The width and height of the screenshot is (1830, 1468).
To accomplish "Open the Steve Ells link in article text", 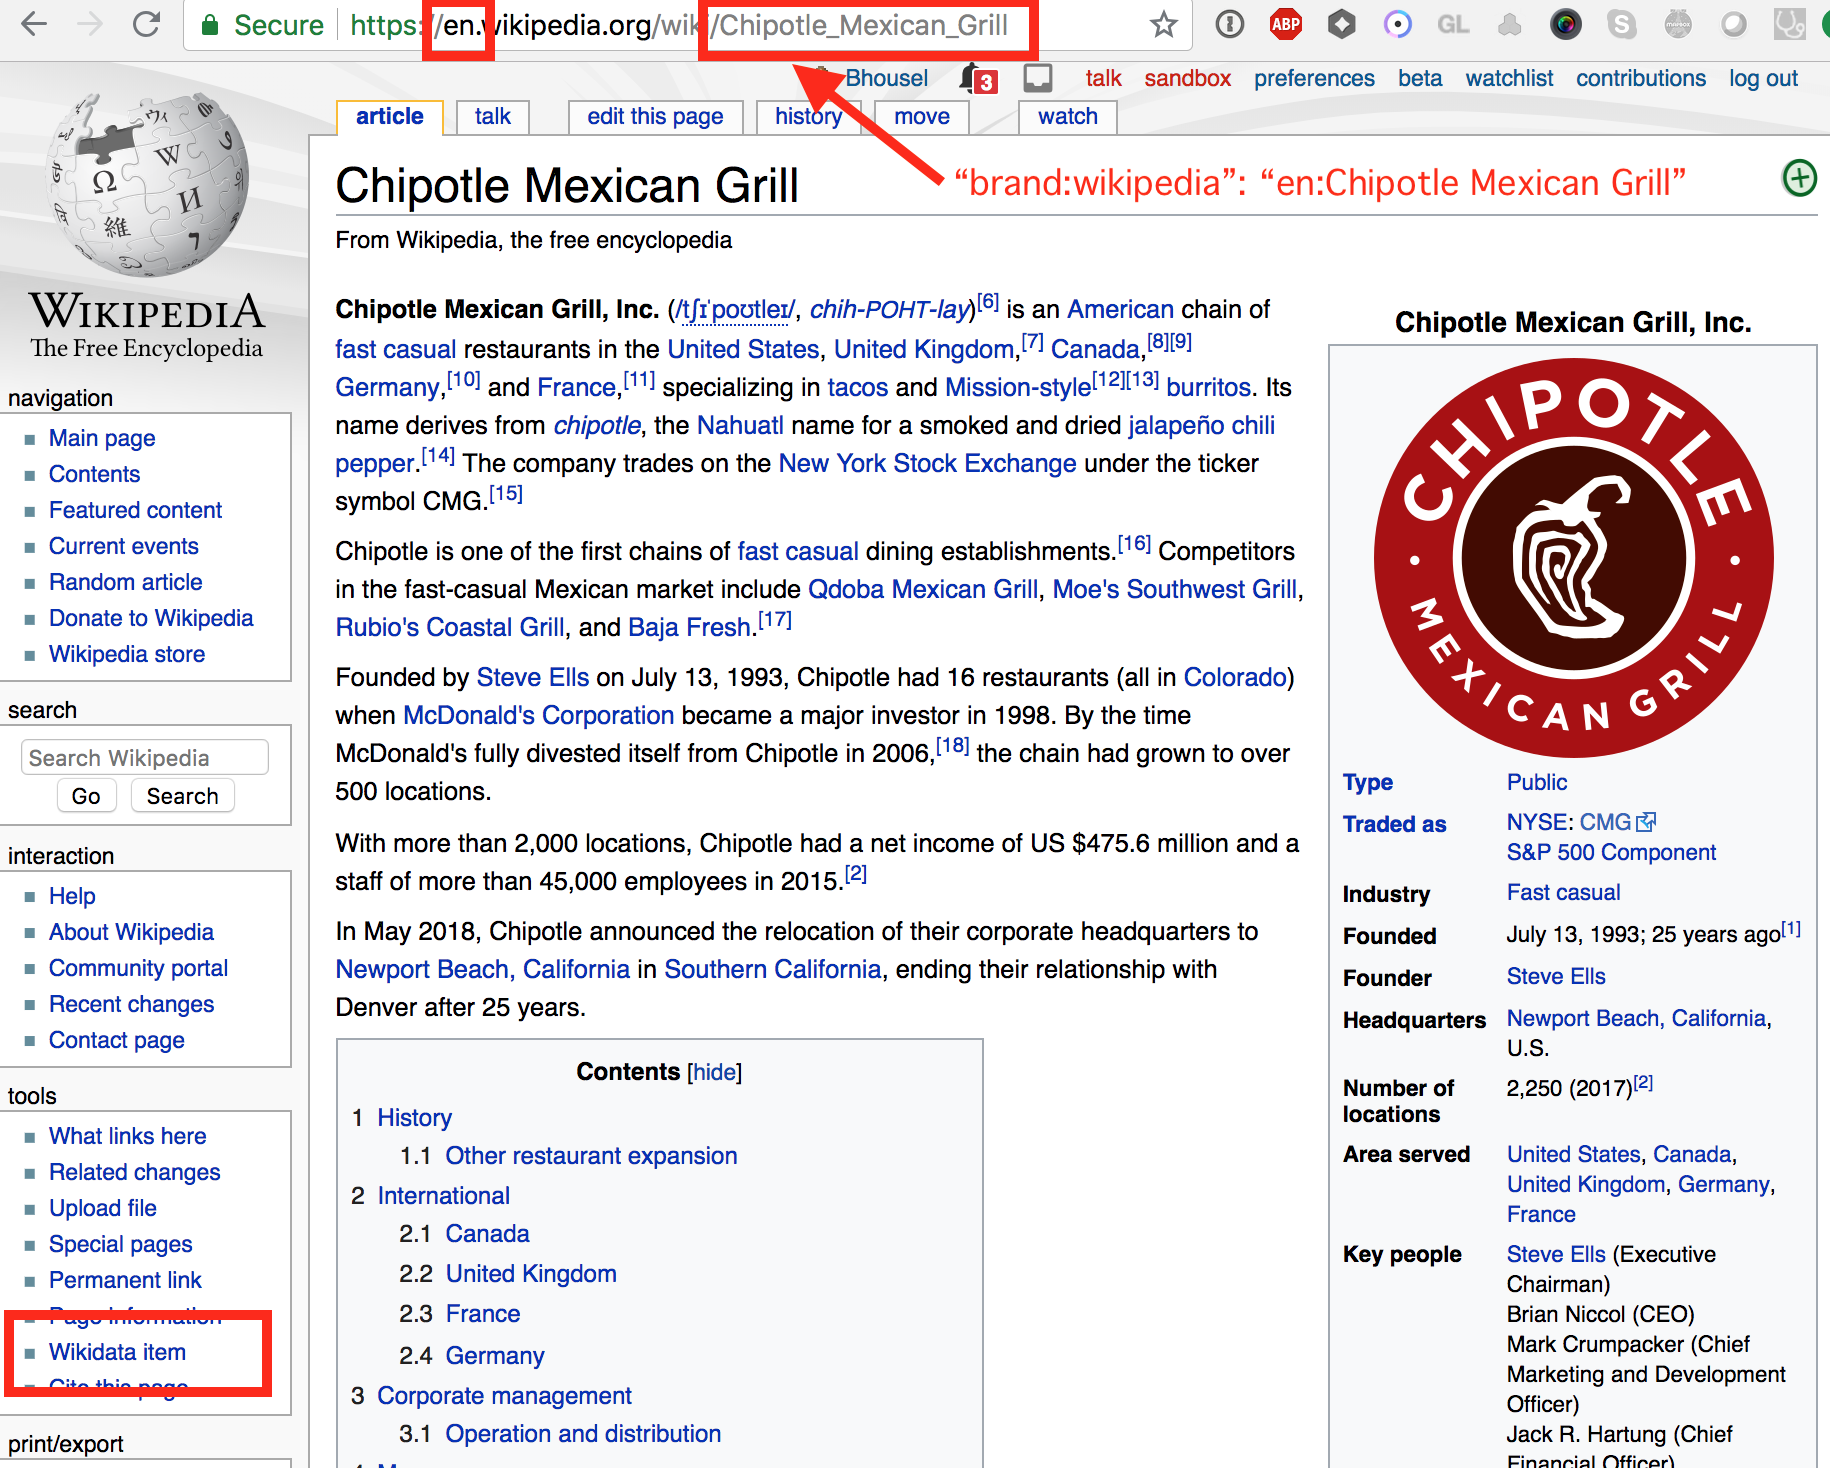I will pyautogui.click(x=533, y=677).
